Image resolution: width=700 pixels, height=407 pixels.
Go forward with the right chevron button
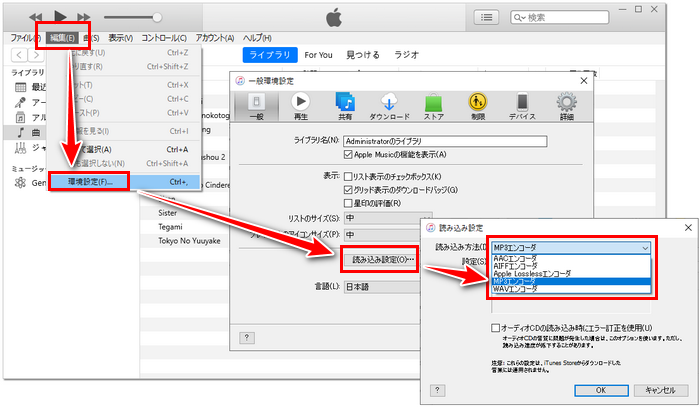(x=36, y=55)
